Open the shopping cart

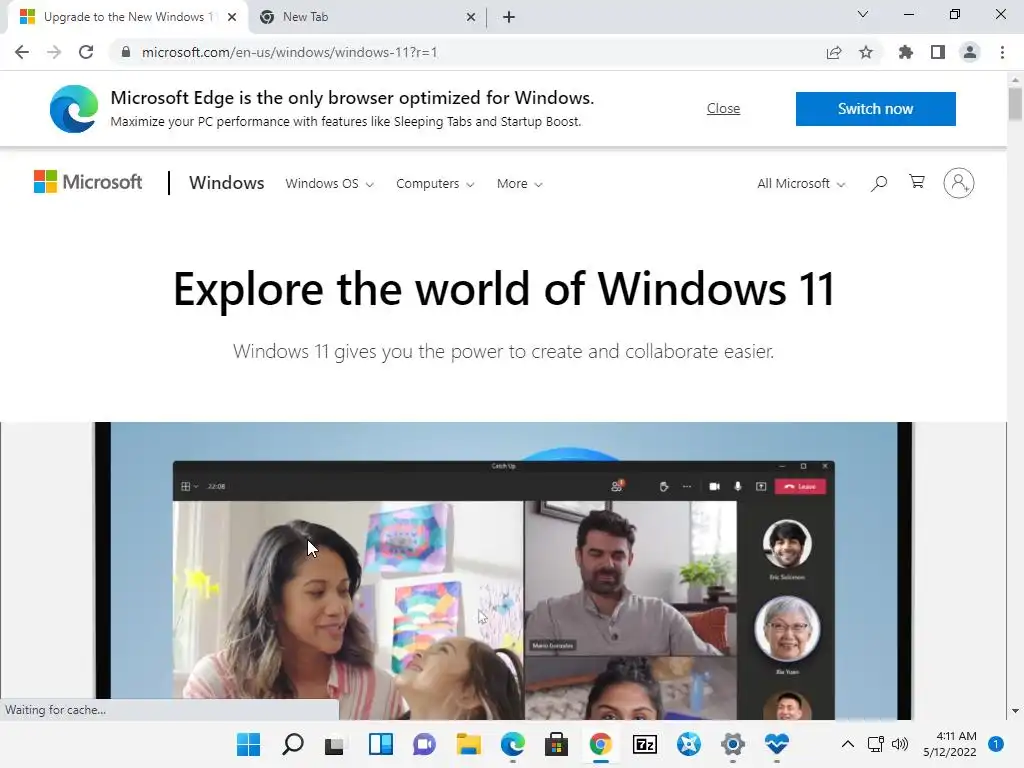click(917, 182)
